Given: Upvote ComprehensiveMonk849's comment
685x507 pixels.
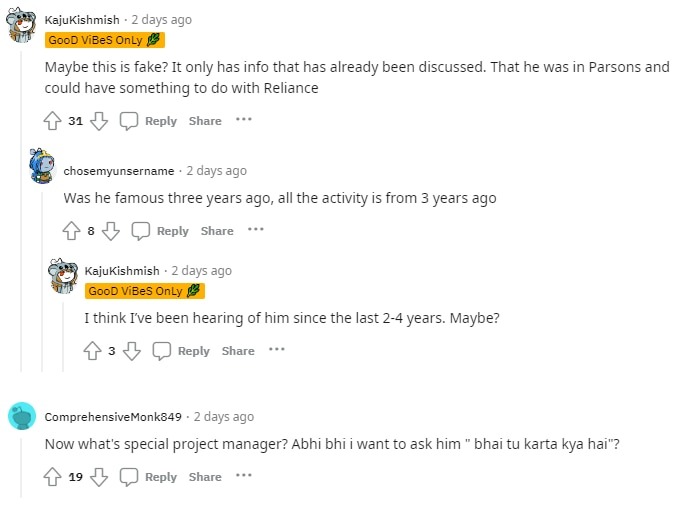Looking at the screenshot, I should (53, 477).
